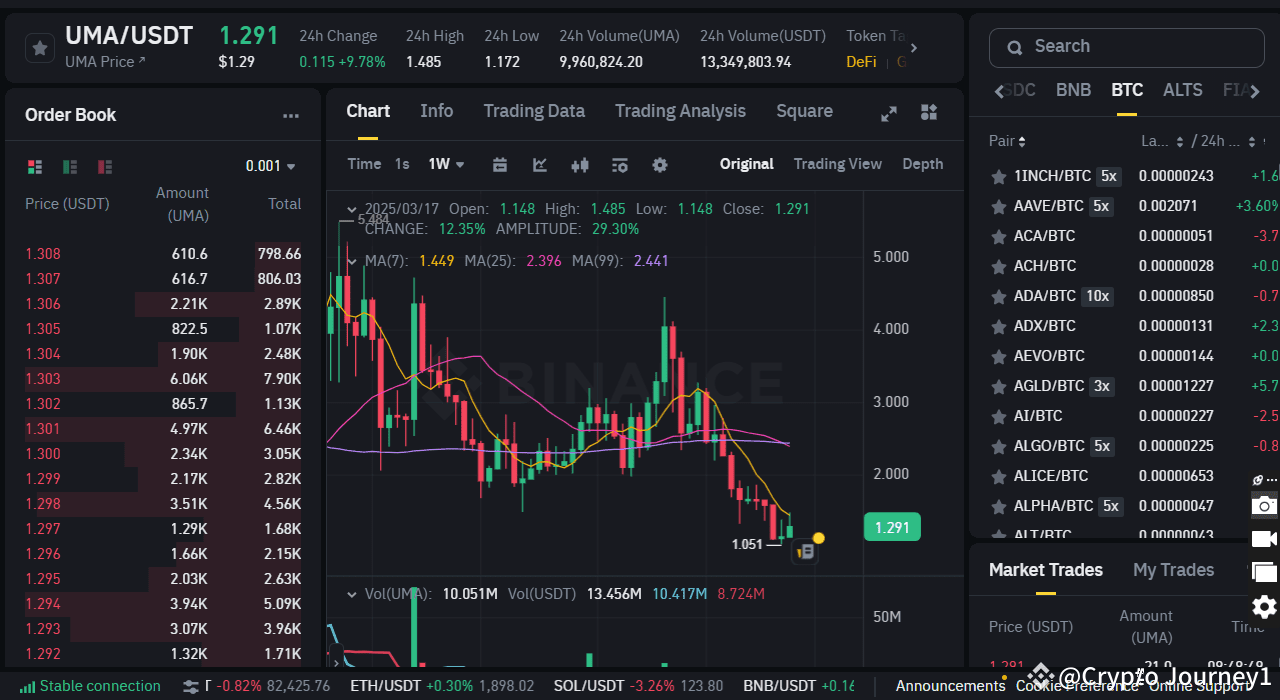
Task: Open the BNB pairs tab
Action: pyautogui.click(x=1073, y=89)
